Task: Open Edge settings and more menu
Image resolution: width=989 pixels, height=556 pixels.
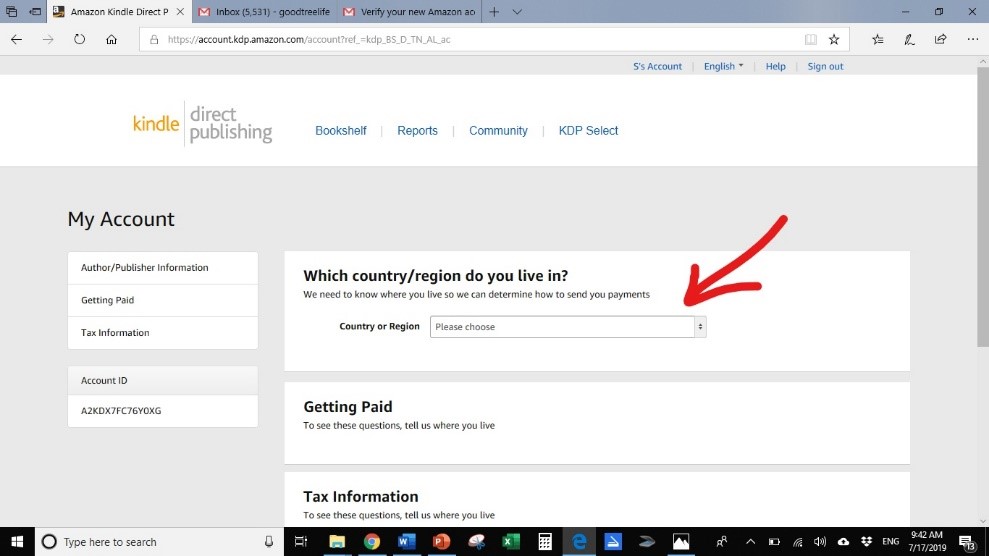Action: pyautogui.click(x=973, y=39)
